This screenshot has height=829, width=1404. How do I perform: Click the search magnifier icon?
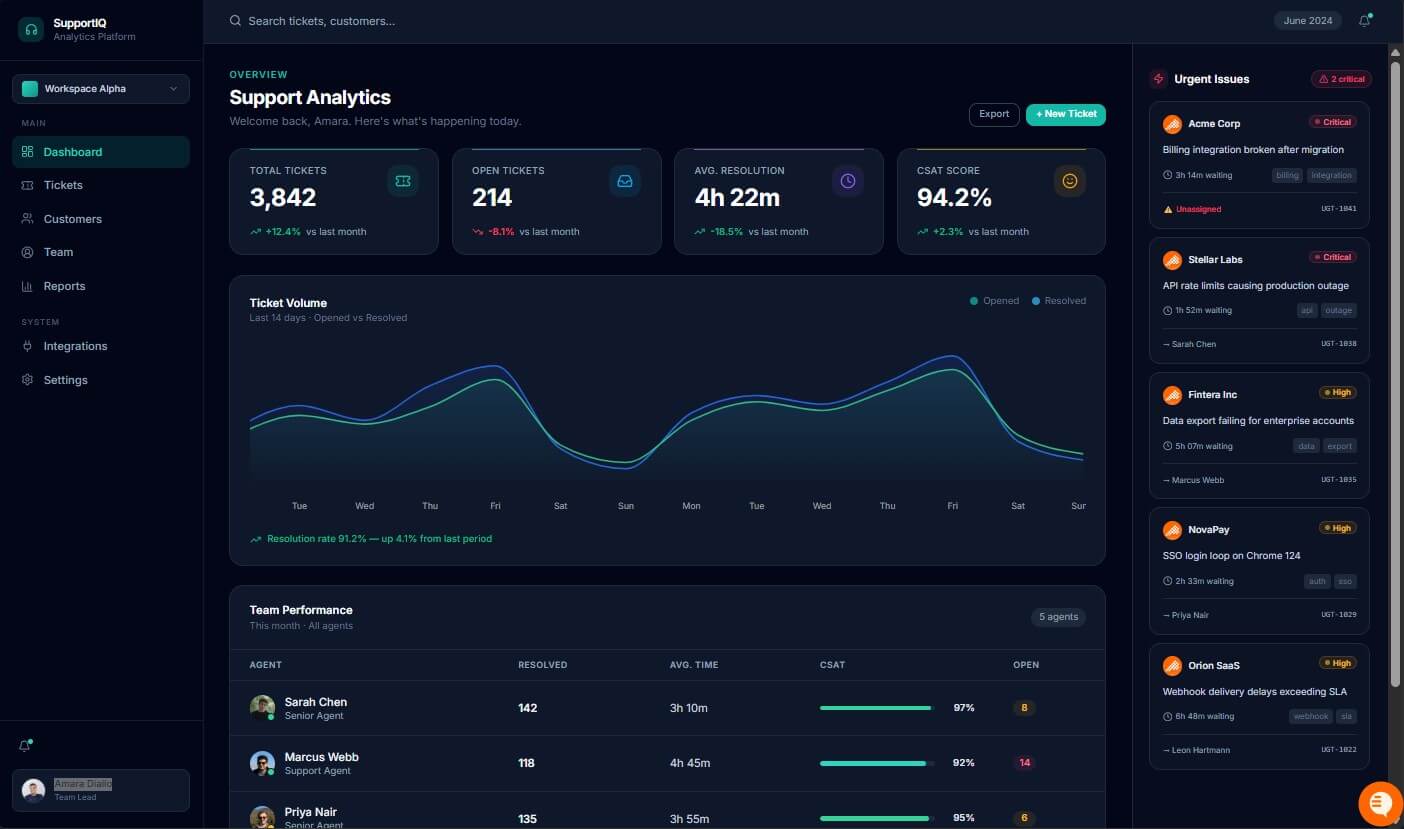tap(235, 21)
